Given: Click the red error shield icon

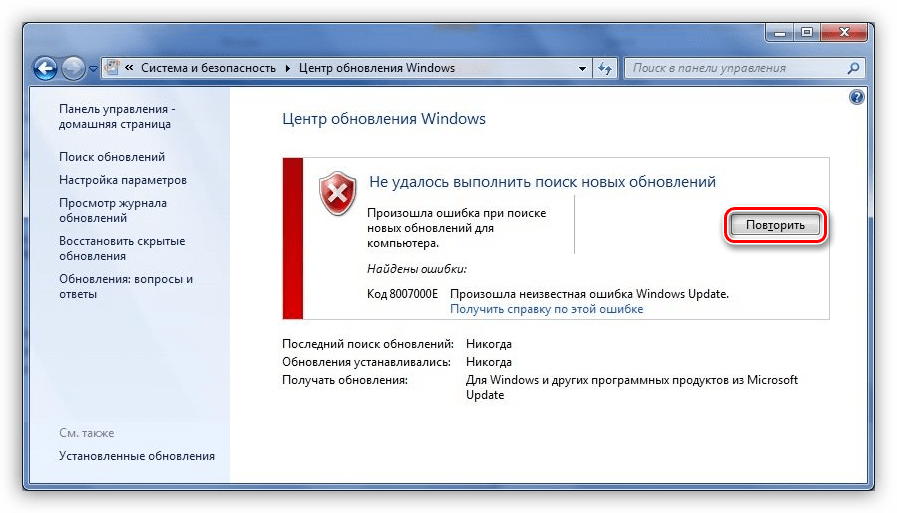Looking at the screenshot, I should pyautogui.click(x=337, y=193).
